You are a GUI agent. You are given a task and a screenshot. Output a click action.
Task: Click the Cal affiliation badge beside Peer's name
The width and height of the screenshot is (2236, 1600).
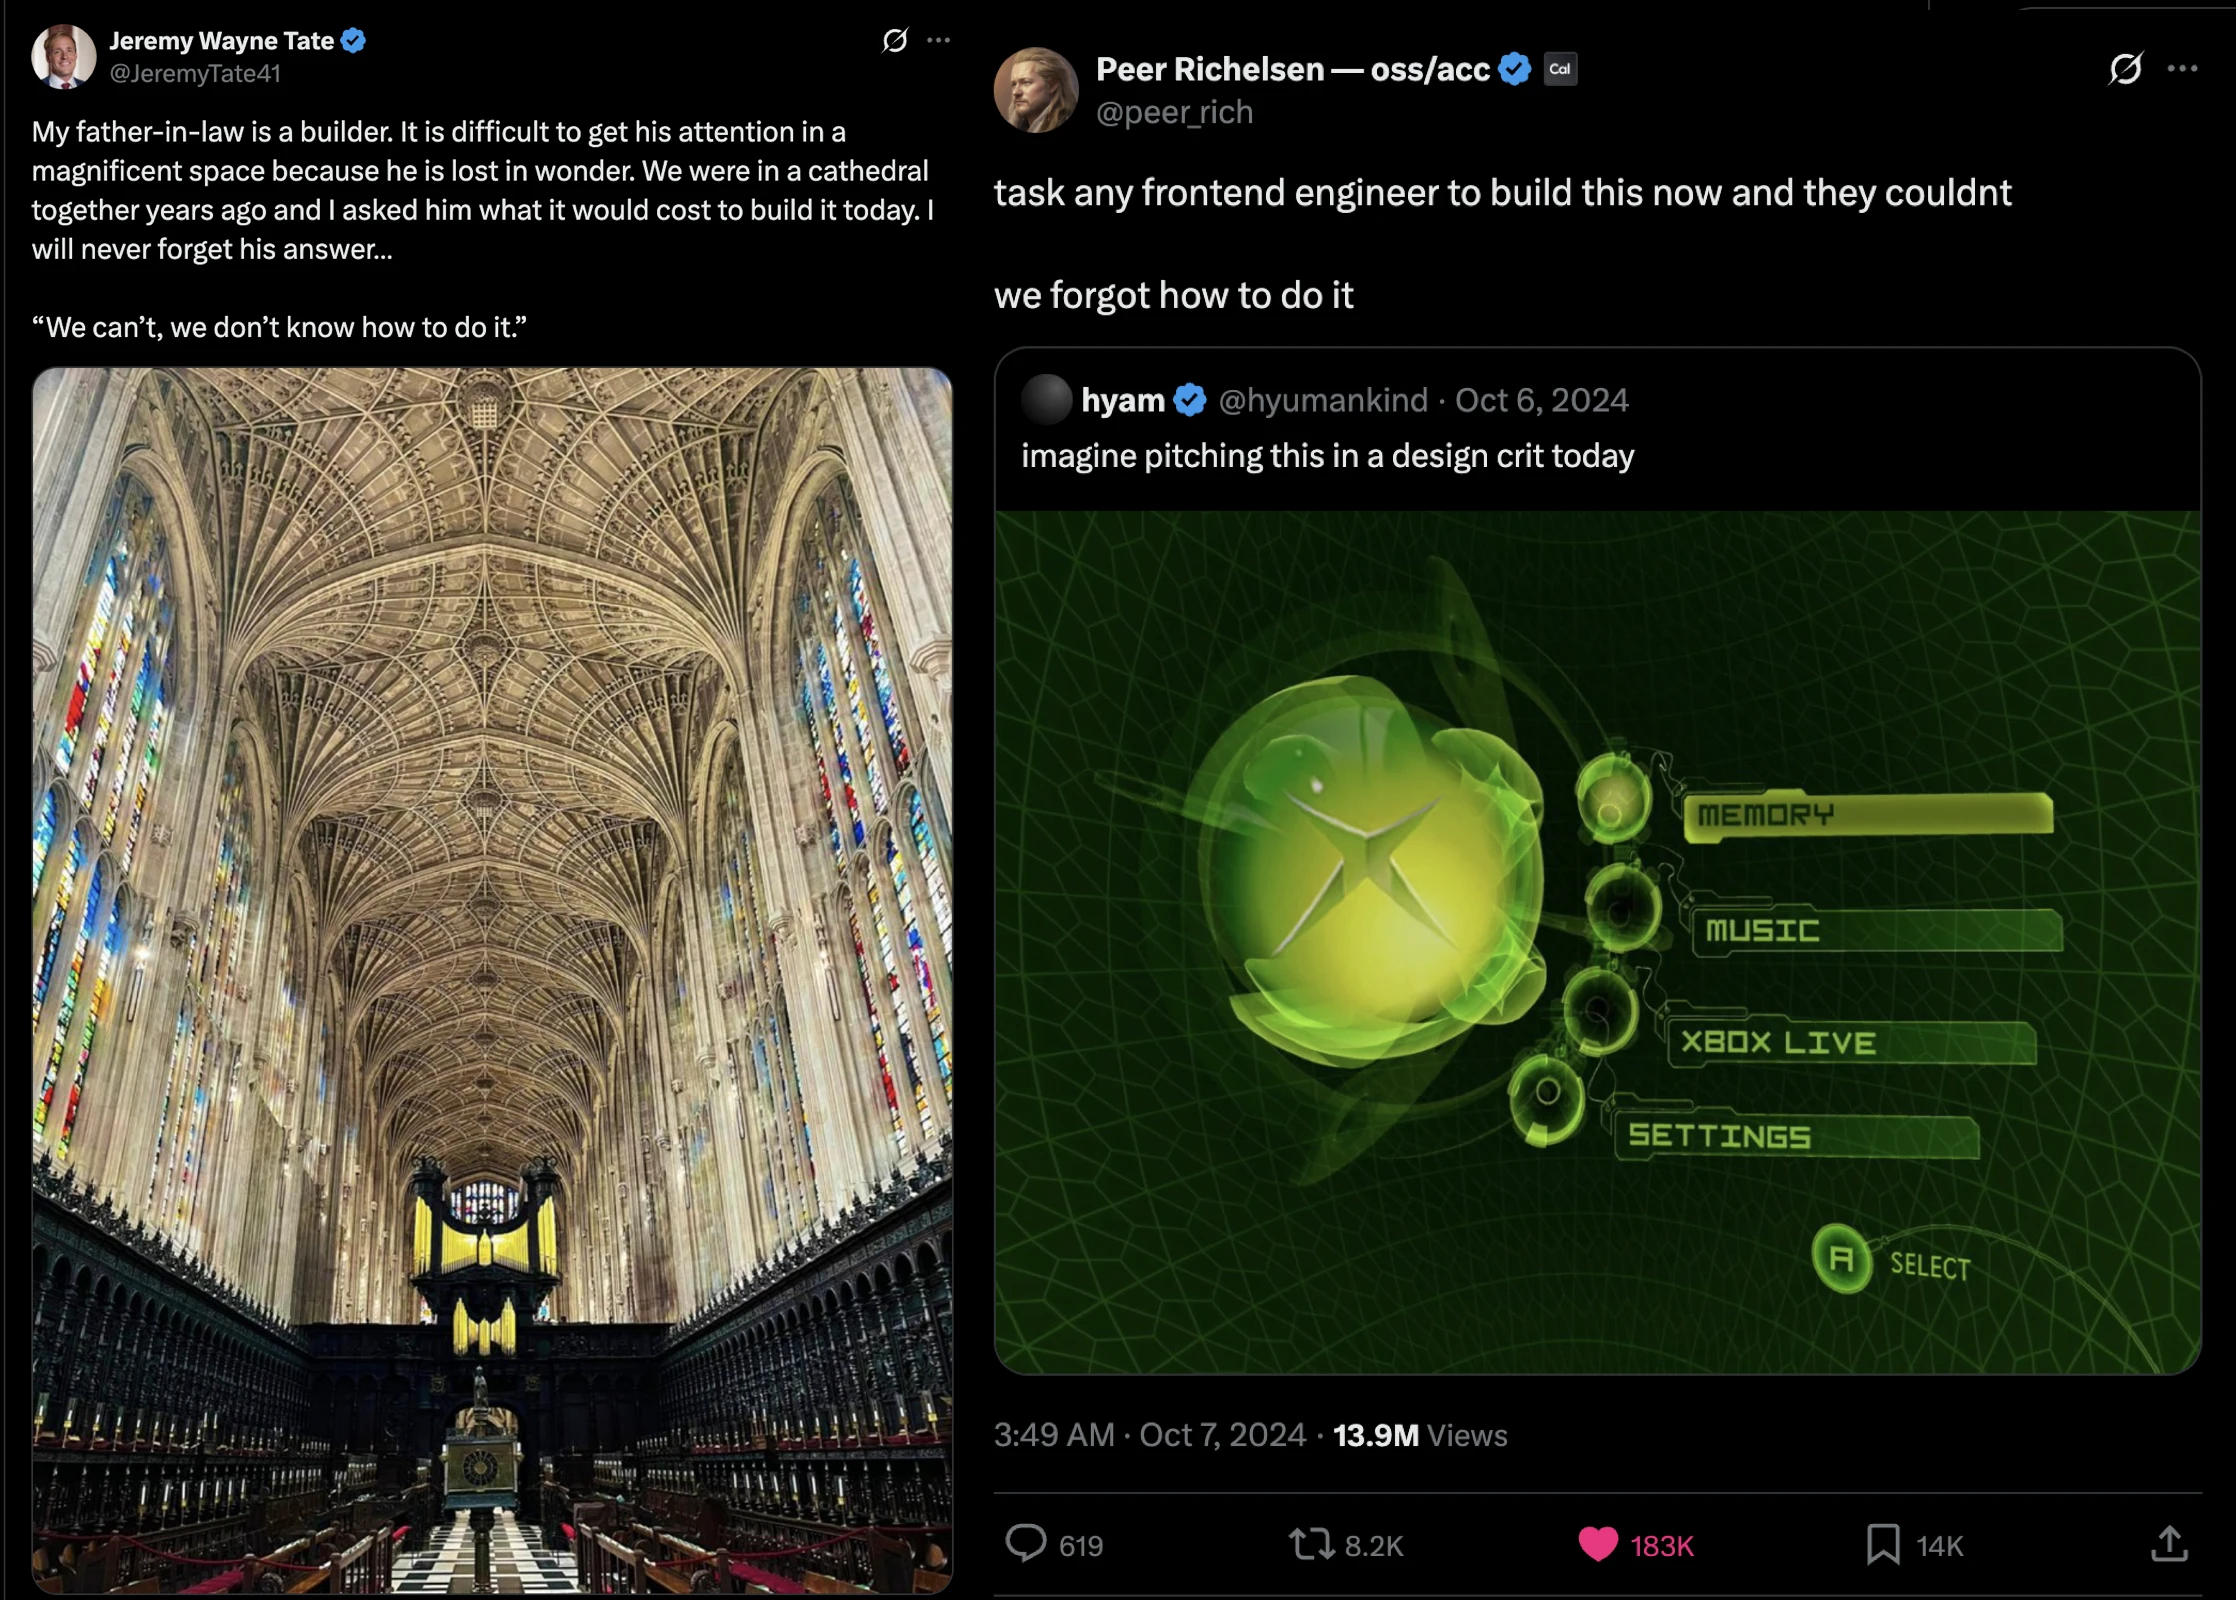(x=1560, y=69)
